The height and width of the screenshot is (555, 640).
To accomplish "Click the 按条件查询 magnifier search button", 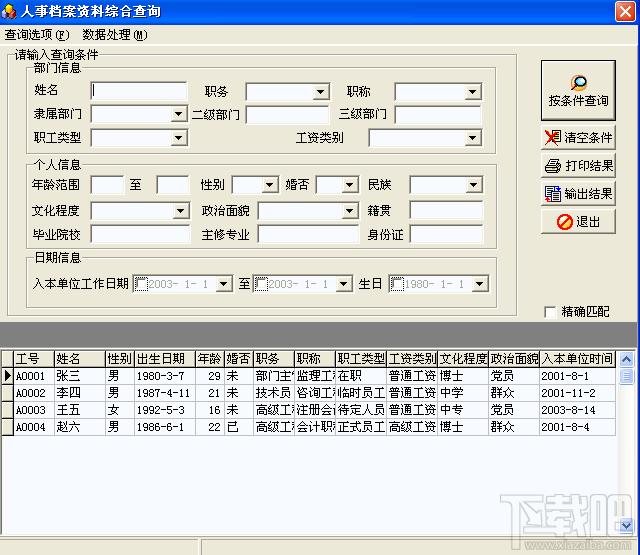I will 578,90.
